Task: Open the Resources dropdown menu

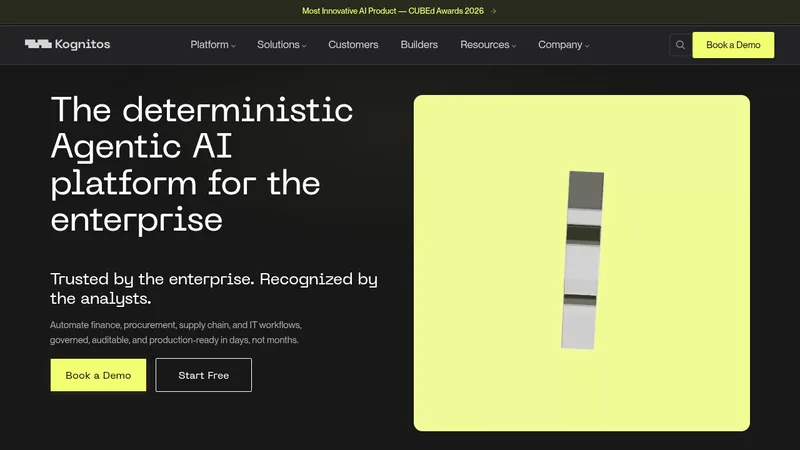Action: (488, 45)
